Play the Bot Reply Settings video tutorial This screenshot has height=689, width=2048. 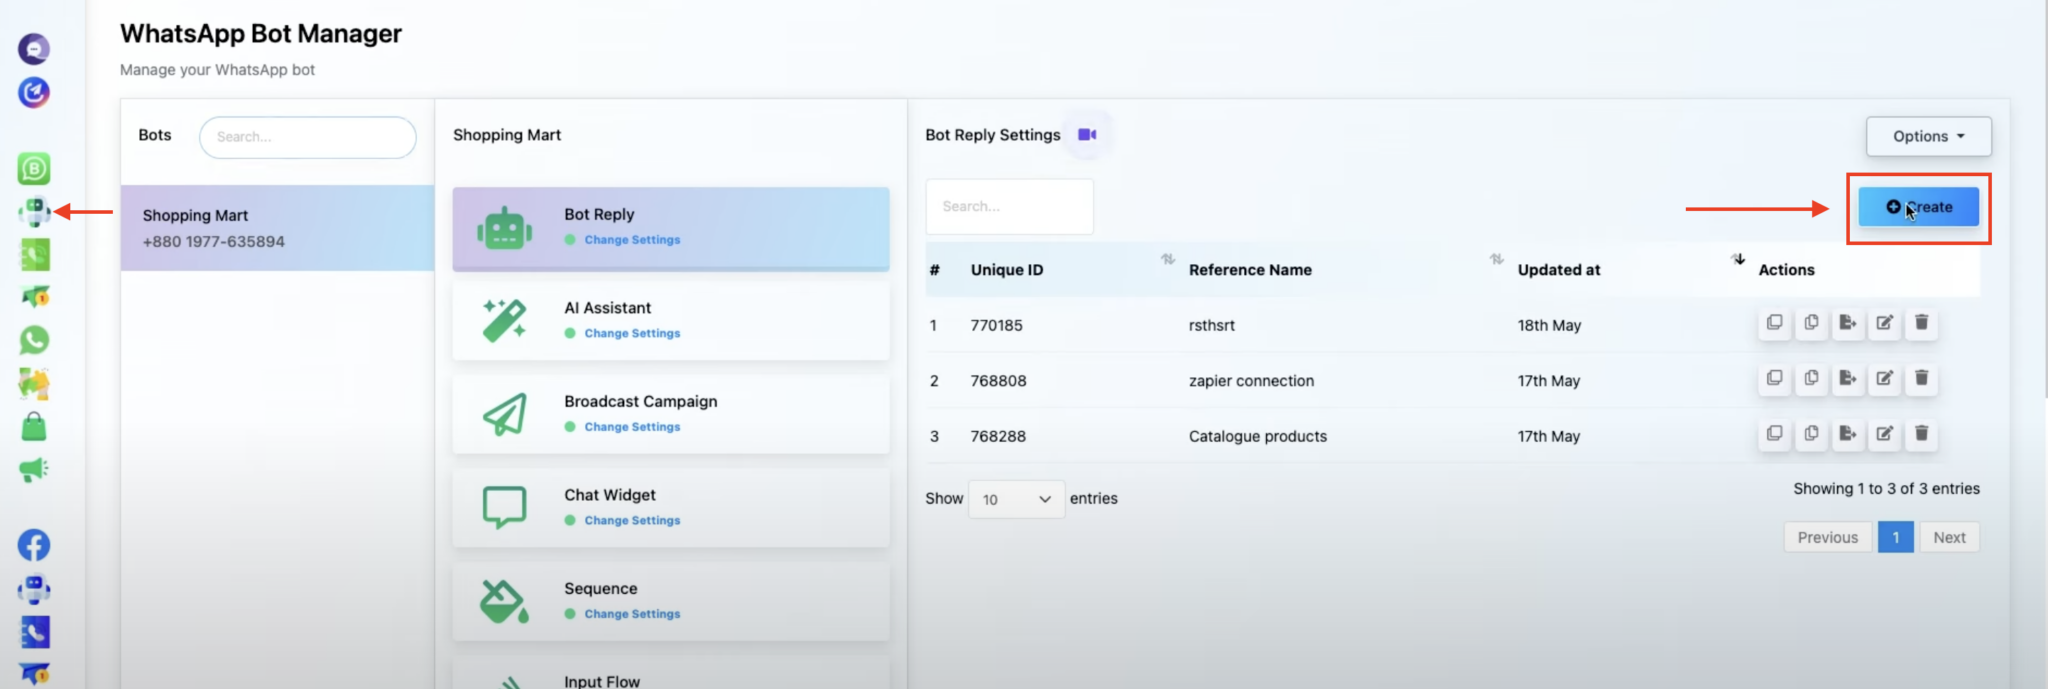pos(1087,134)
